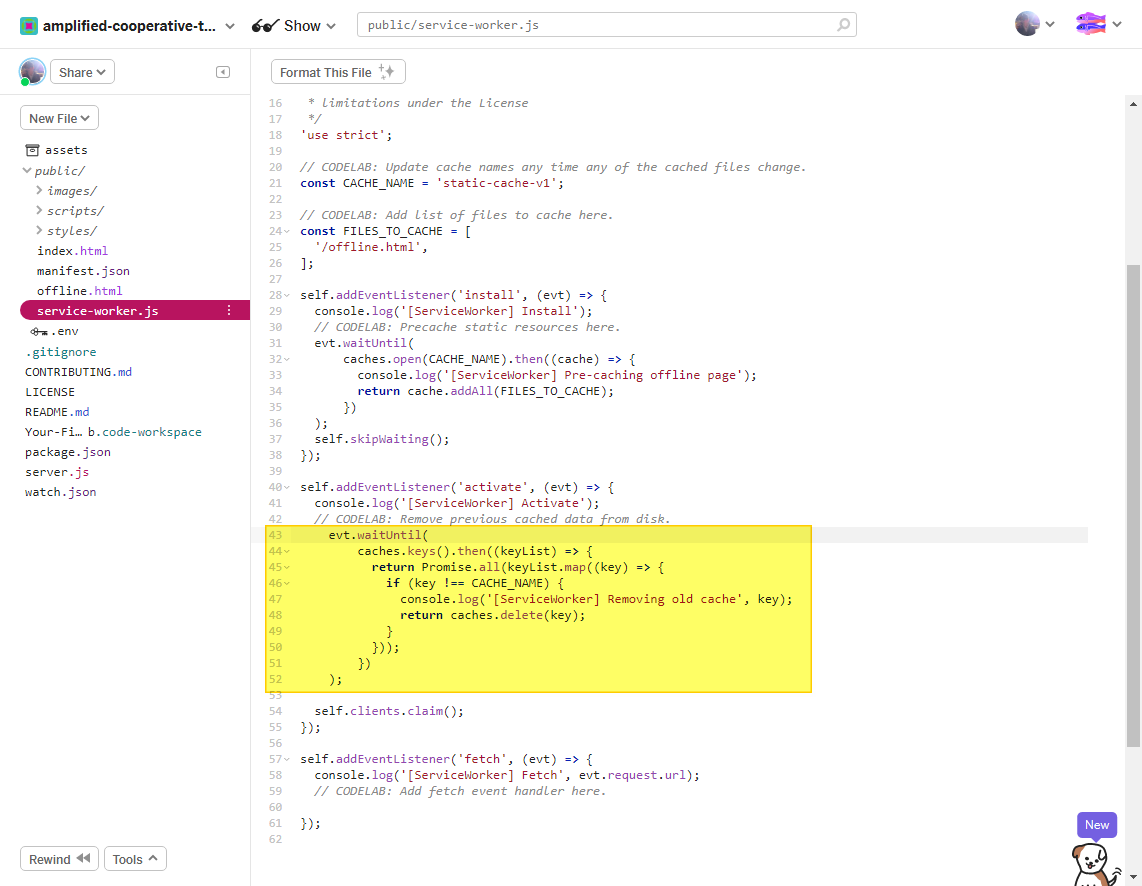The image size is (1142, 886).
Task: Expand the Glitch fish menu chevron
Action: 1117,25
